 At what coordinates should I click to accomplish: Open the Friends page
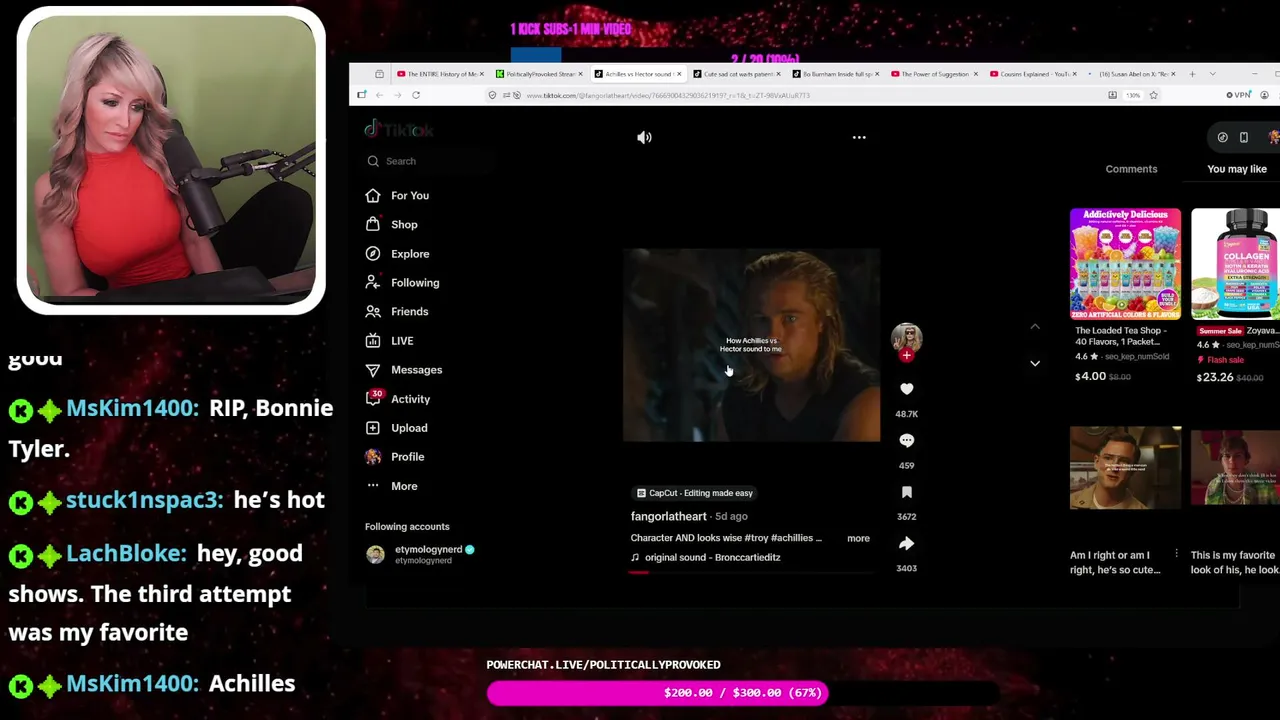[397, 312]
